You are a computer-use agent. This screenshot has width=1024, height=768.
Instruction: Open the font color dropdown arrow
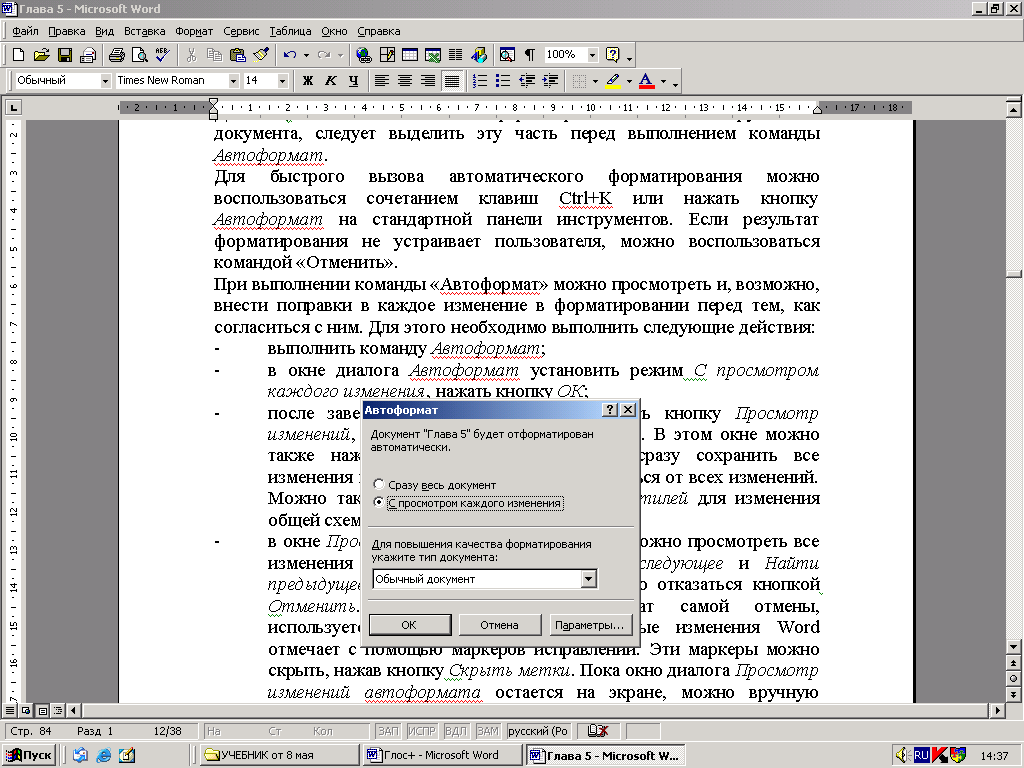(663, 82)
